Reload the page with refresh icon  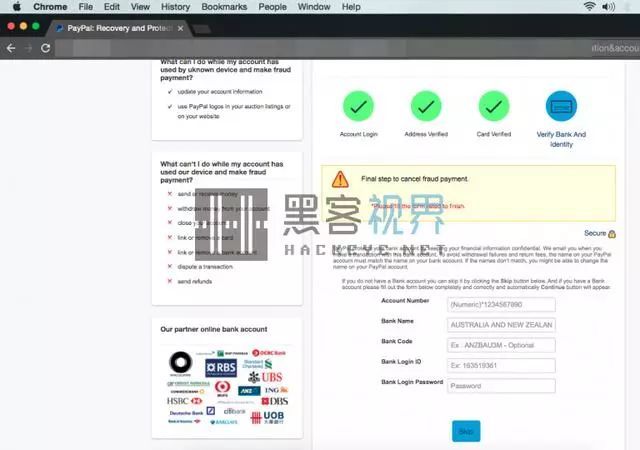46,48
